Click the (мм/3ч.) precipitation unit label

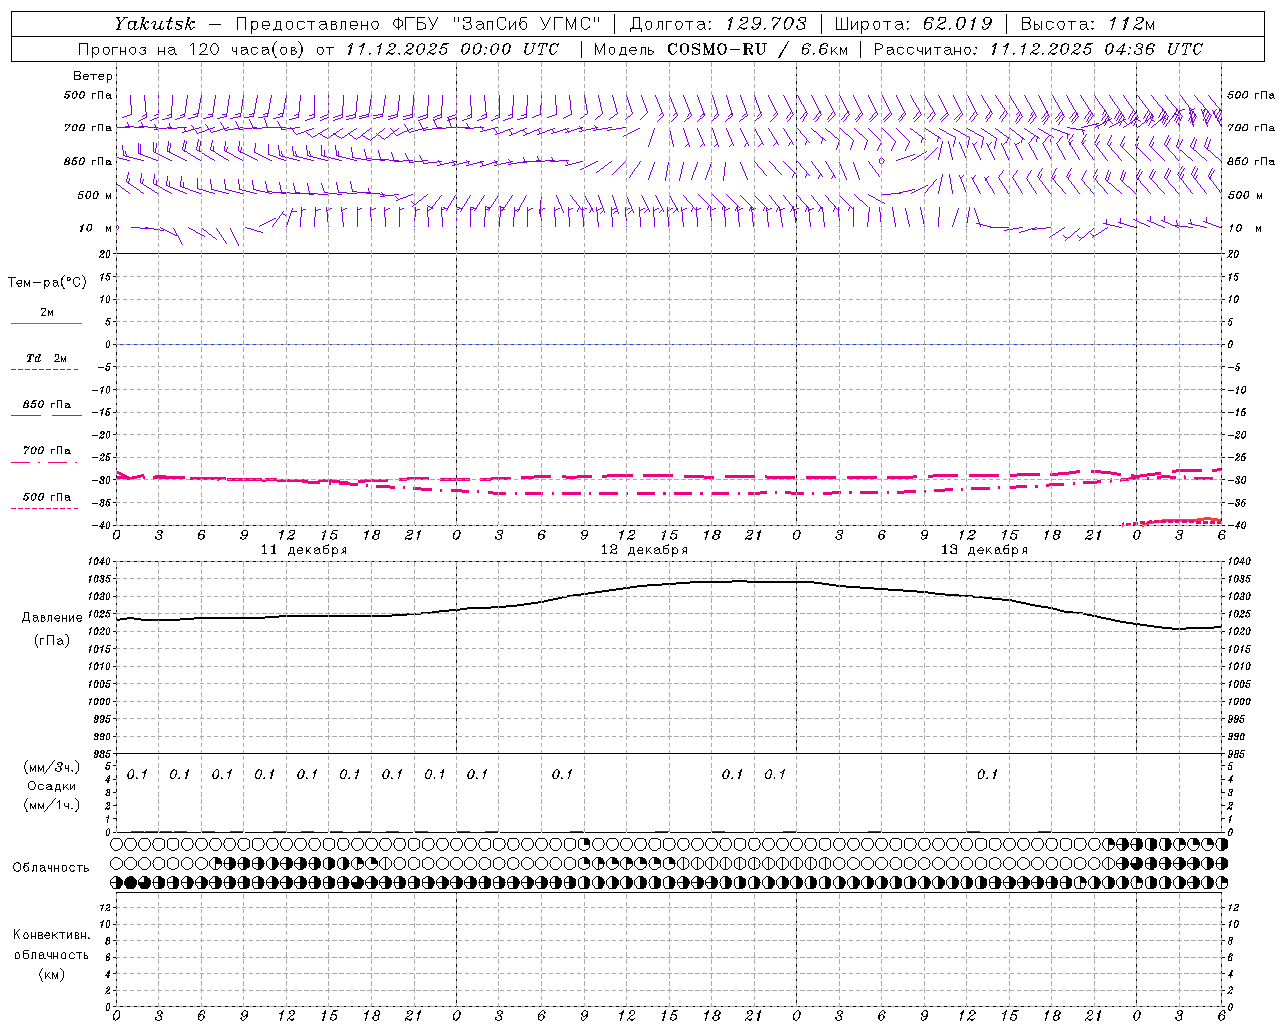pyautogui.click(x=52, y=768)
